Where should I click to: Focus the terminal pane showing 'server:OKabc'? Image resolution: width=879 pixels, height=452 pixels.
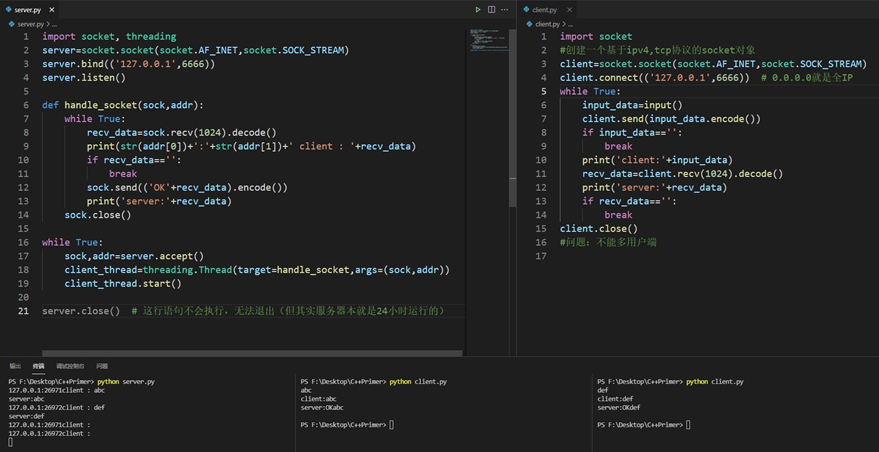point(443,412)
